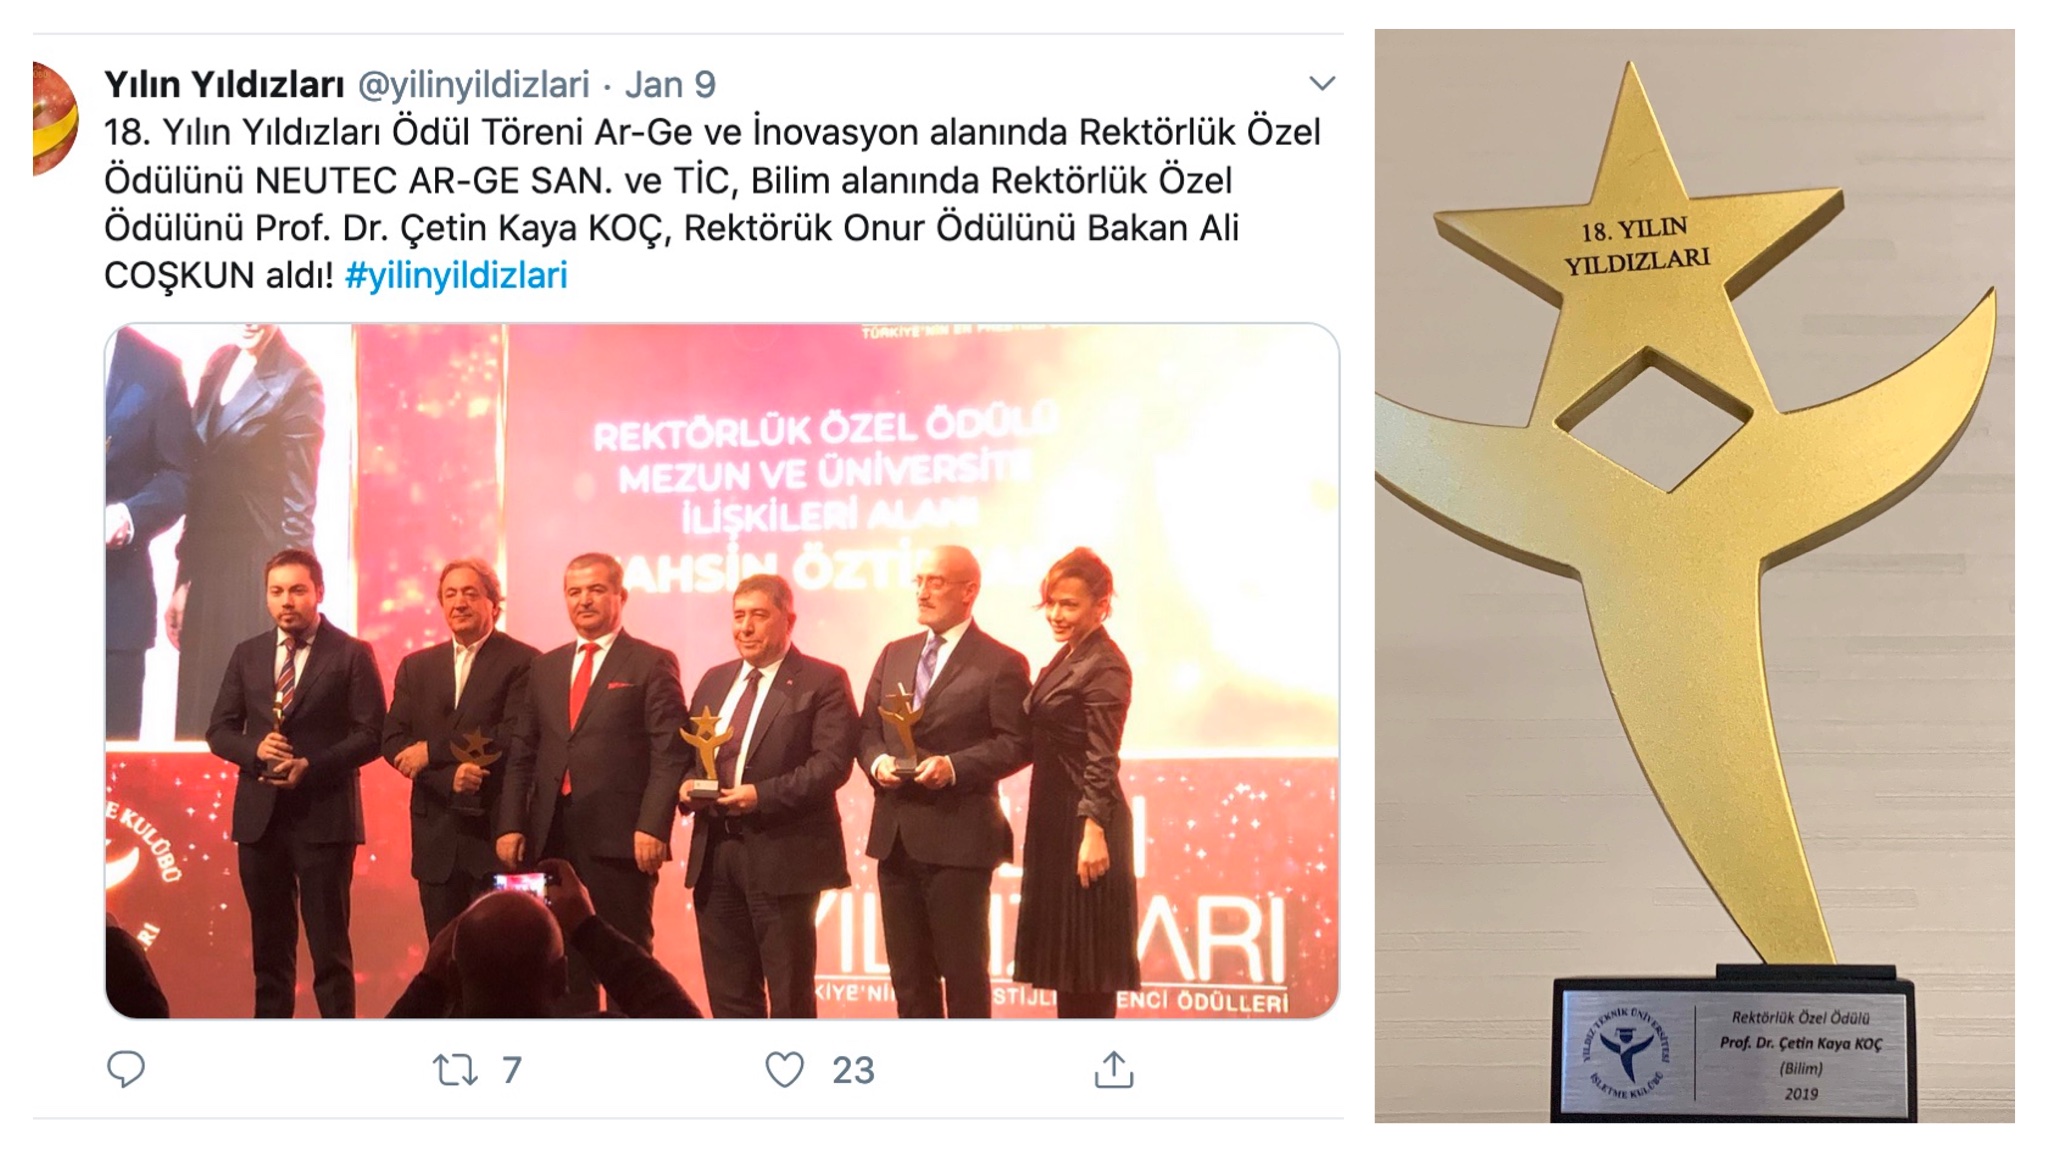
Task: Click the 18. Yılın Yıldızları star engraving
Action: [x=1636, y=245]
